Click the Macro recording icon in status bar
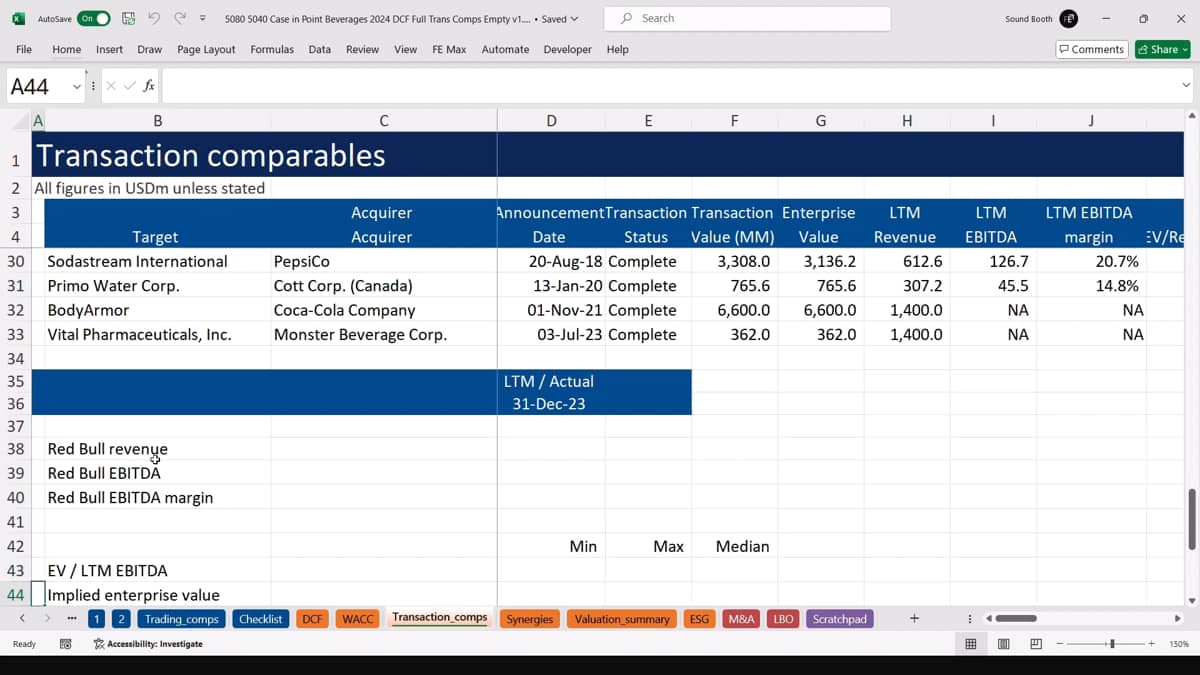 pos(66,644)
